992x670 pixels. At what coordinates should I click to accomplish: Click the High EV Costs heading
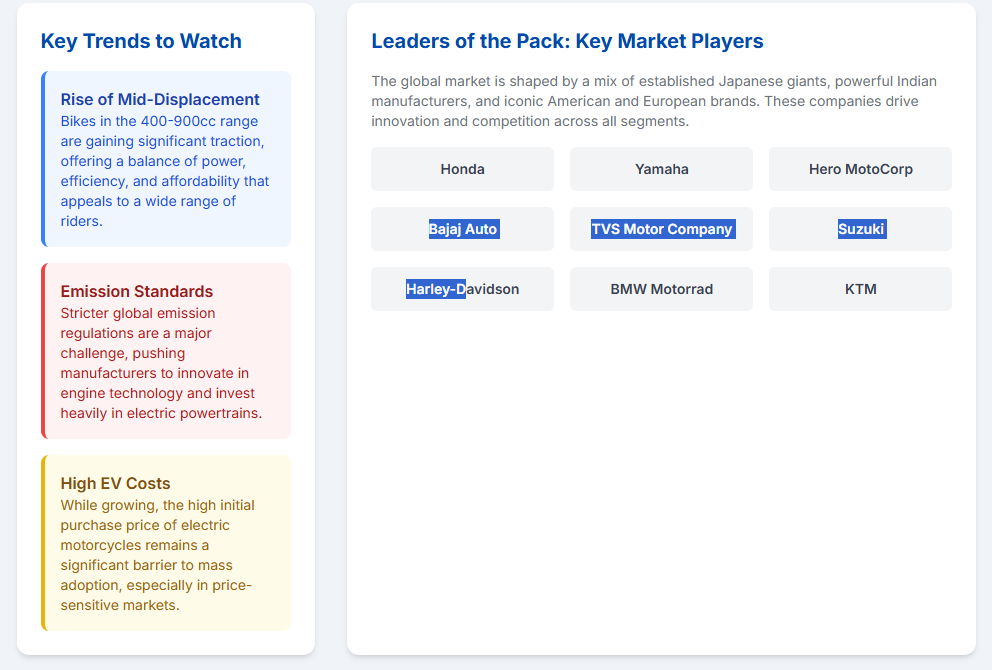[x=116, y=483]
